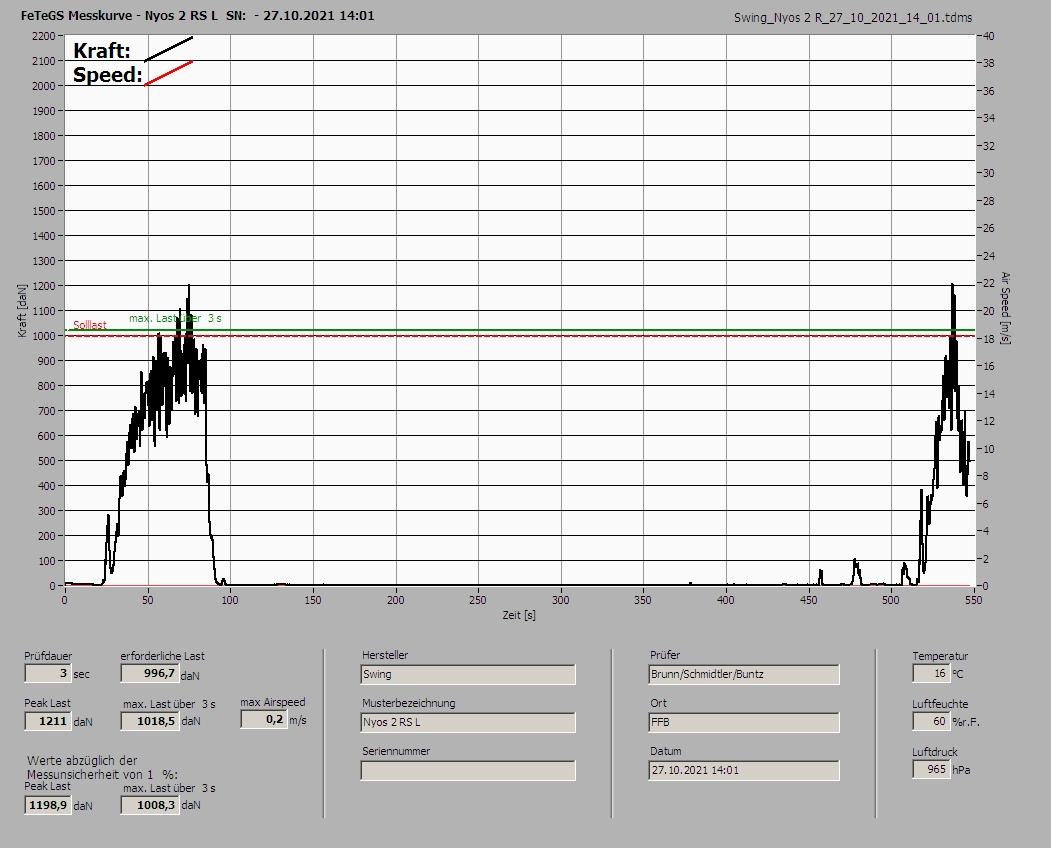Select the Prüfdauer field showing 3
The width and height of the screenshot is (1051, 848).
(47, 674)
